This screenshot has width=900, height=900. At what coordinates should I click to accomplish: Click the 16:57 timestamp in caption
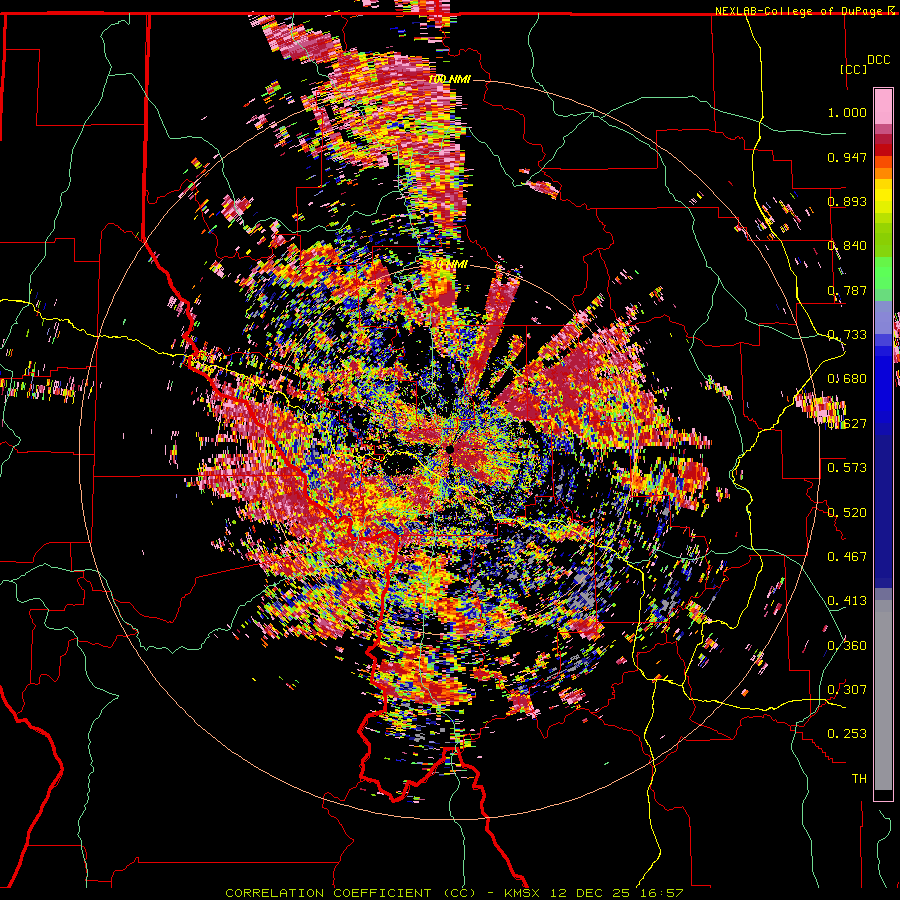click(664, 893)
